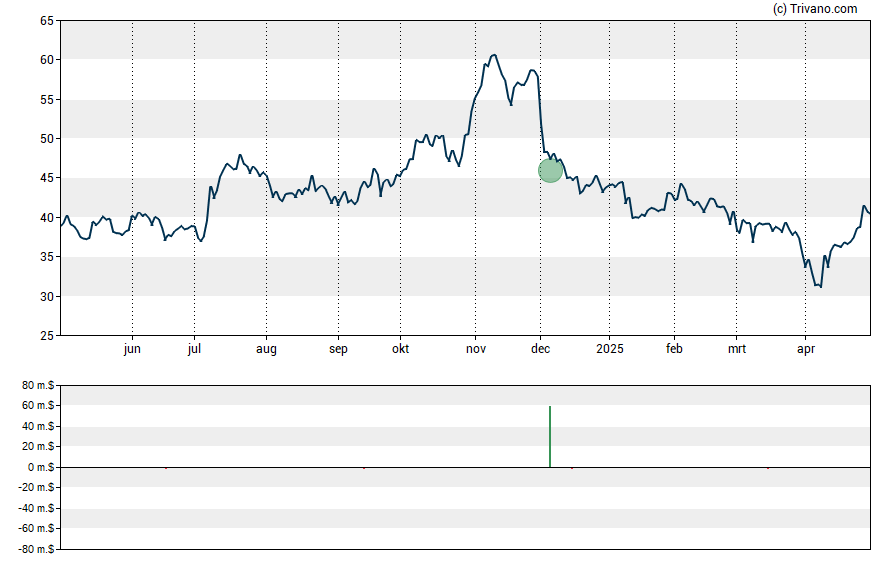Click the '65' price axis label
The width and height of the screenshot is (888, 565).
click(x=47, y=21)
